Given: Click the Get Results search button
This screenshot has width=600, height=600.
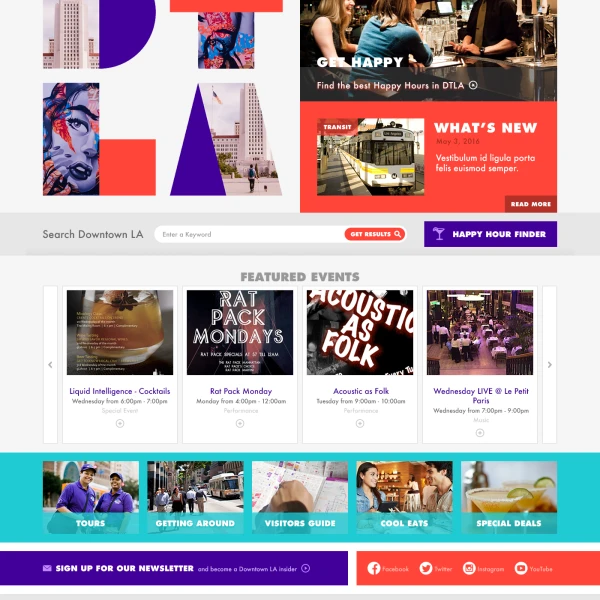Looking at the screenshot, I should pyautogui.click(x=375, y=234).
